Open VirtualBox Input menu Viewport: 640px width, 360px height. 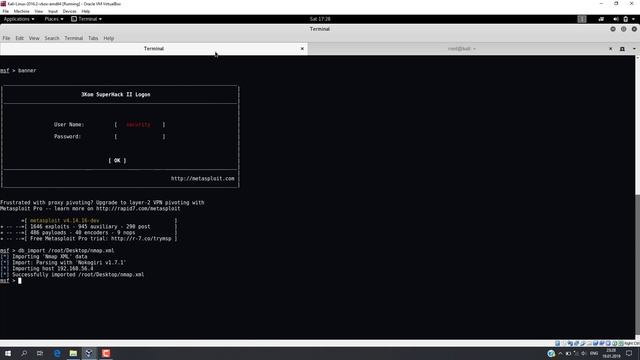[53, 11]
